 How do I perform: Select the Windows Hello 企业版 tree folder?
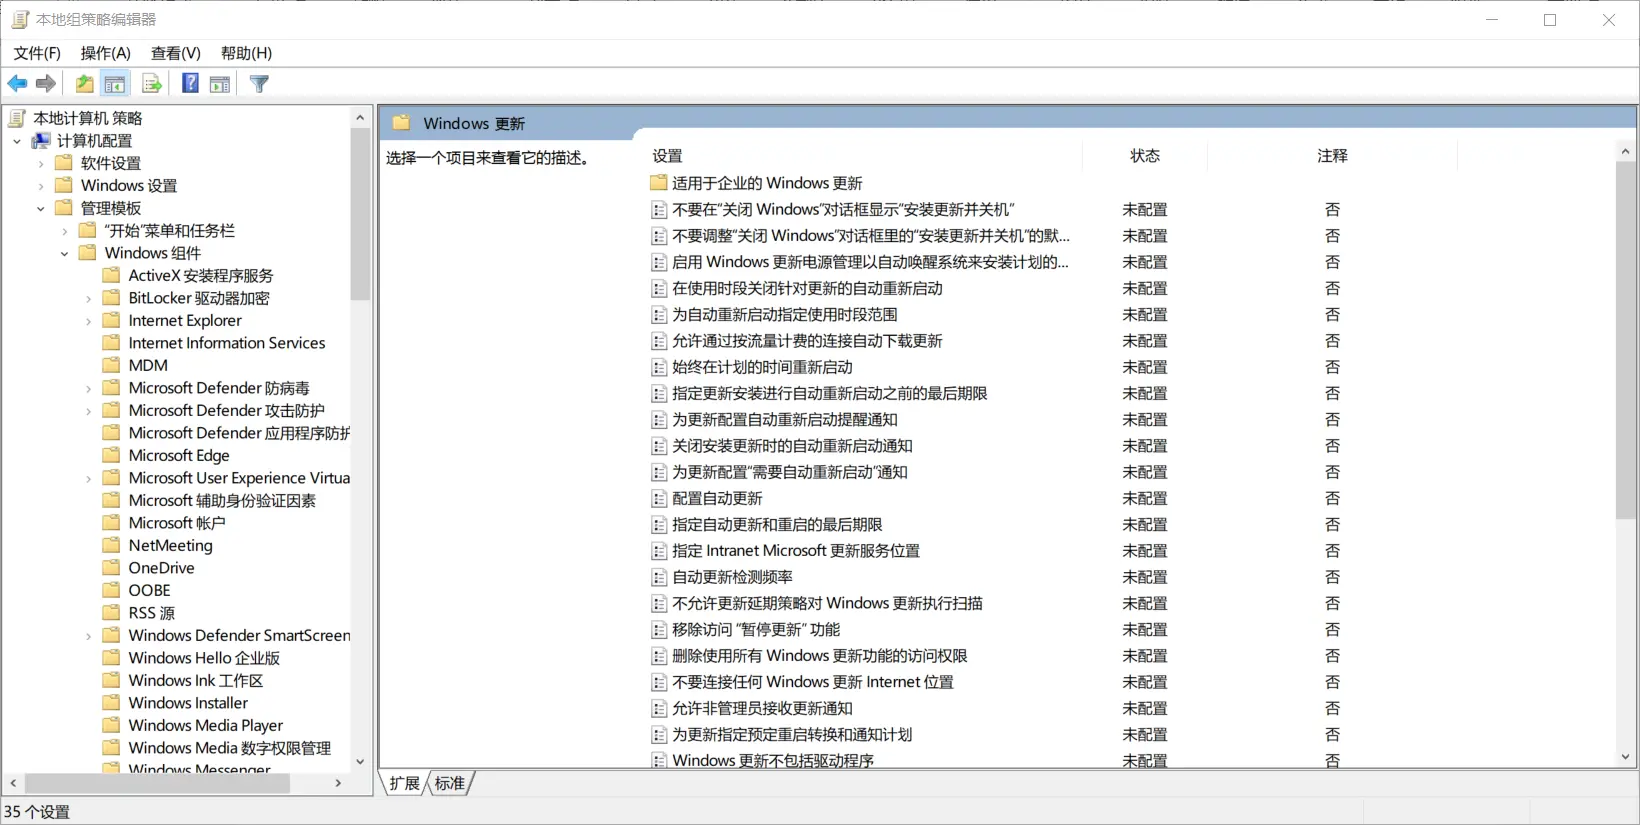click(204, 658)
